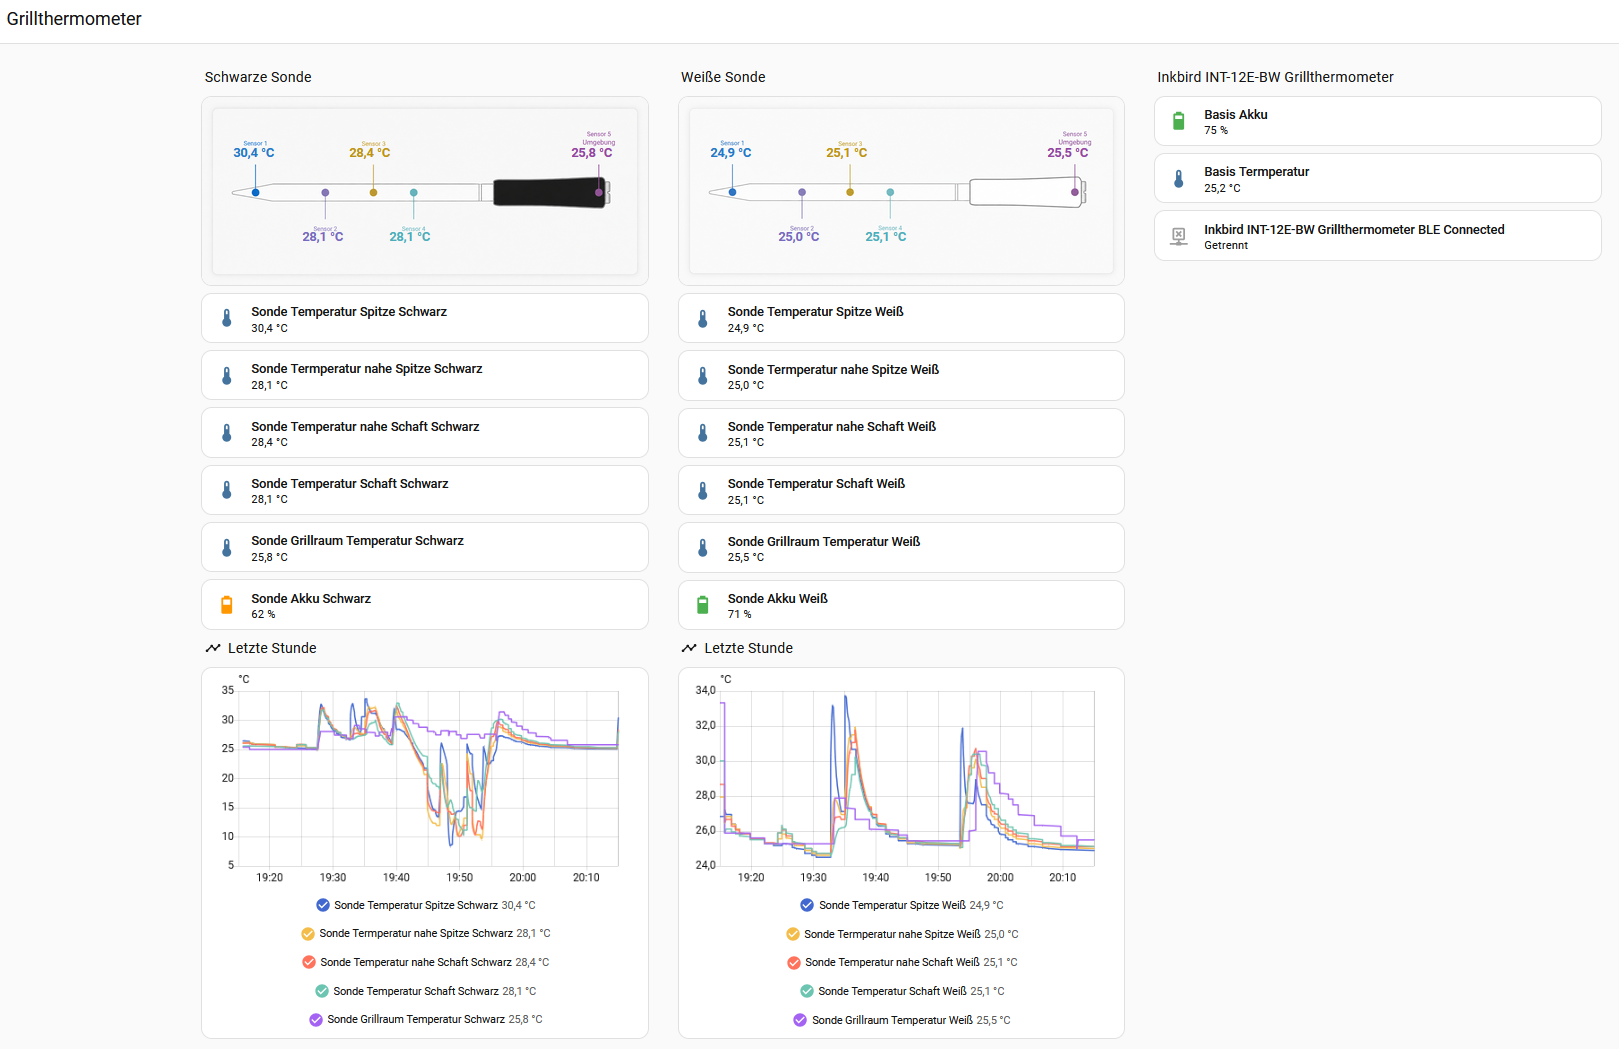Click thermometer icon of Basis Termperatur
This screenshot has height=1049, width=1619.
pos(1179,179)
